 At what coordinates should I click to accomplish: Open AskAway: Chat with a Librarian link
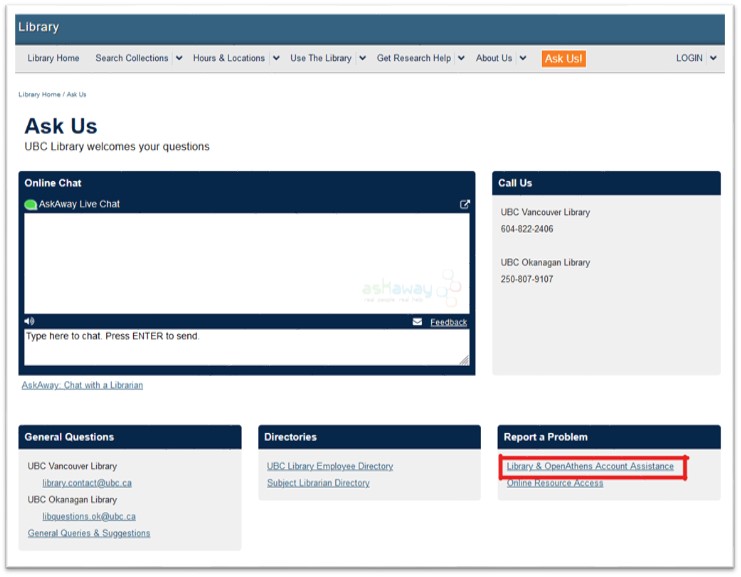[x=82, y=385]
